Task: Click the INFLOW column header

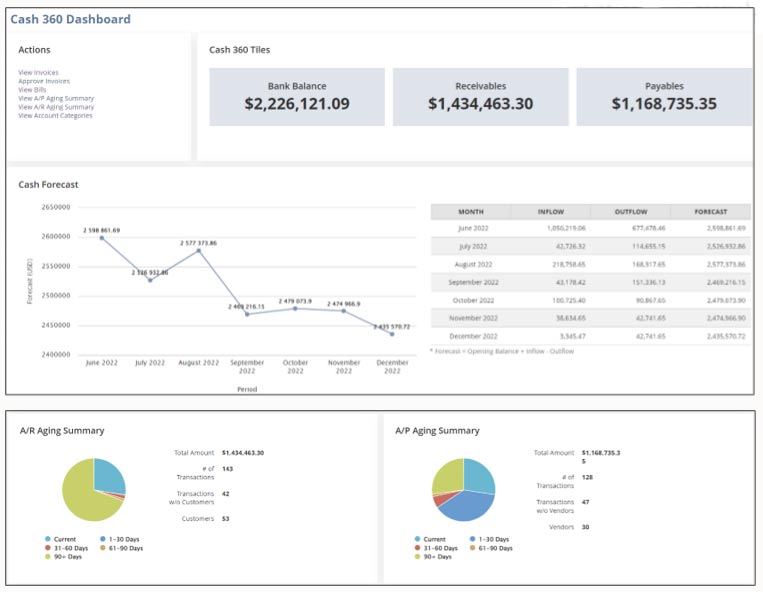Action: tap(550, 212)
